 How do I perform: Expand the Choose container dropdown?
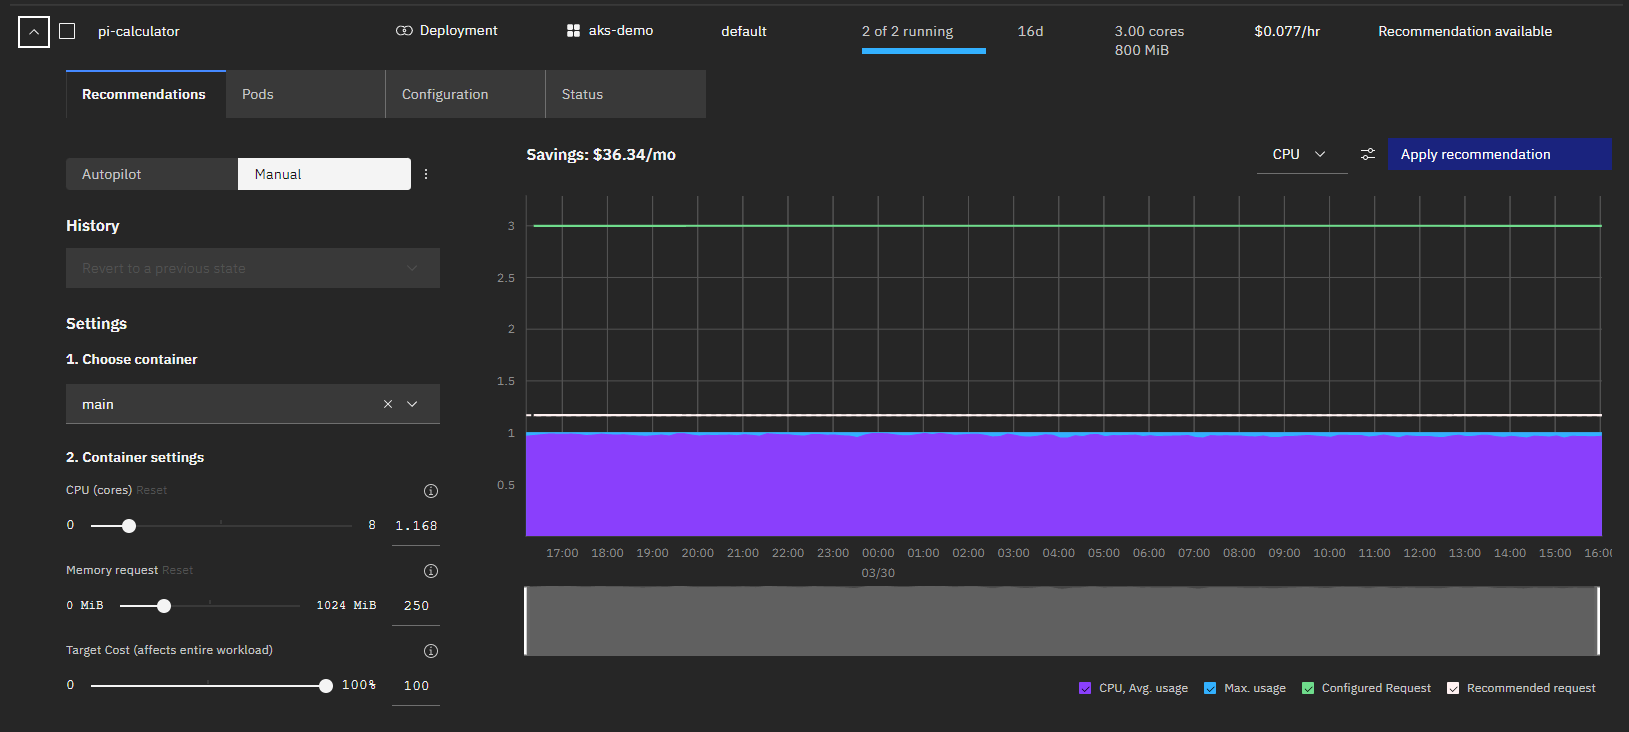click(x=412, y=404)
